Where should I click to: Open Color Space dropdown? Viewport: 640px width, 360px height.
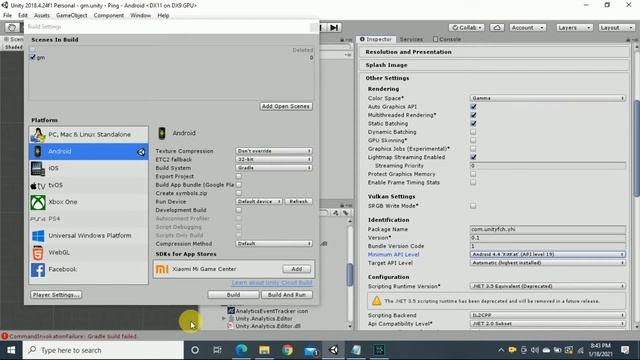pyautogui.click(x=547, y=98)
